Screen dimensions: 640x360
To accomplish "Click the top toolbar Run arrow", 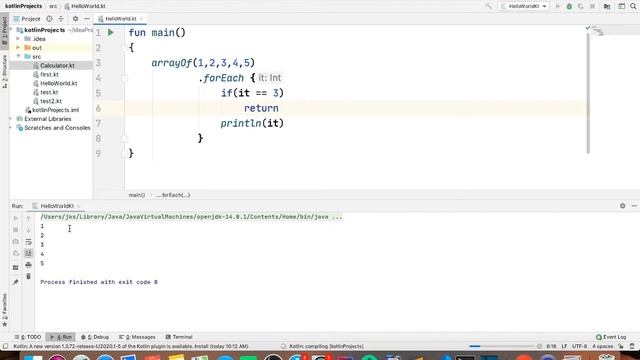I will click(558, 6).
